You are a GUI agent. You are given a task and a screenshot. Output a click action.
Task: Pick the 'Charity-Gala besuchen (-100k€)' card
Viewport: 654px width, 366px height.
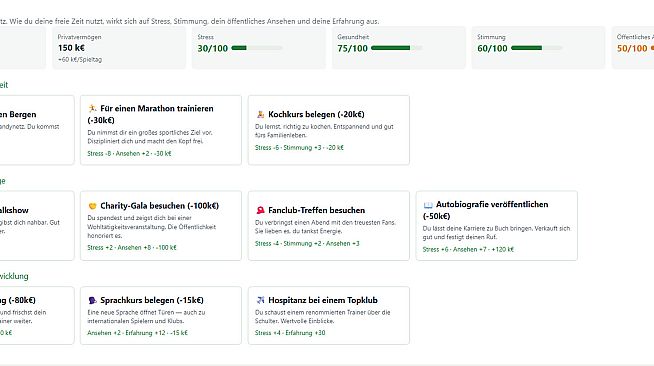[x=161, y=226]
